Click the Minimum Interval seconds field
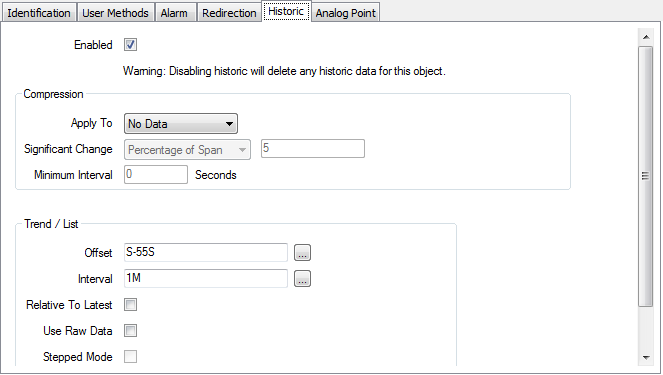This screenshot has height=375, width=663. (156, 174)
